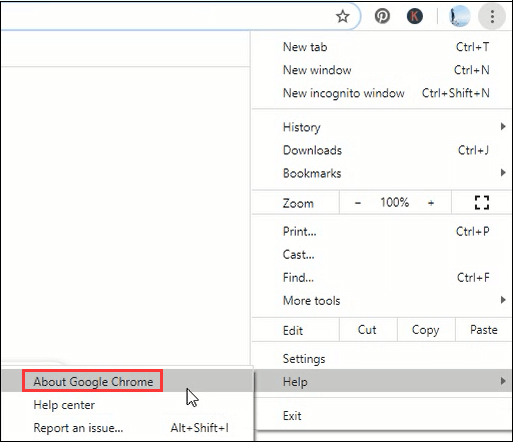Click Paste in the Edit row
The height and width of the screenshot is (442, 513).
[x=483, y=330]
